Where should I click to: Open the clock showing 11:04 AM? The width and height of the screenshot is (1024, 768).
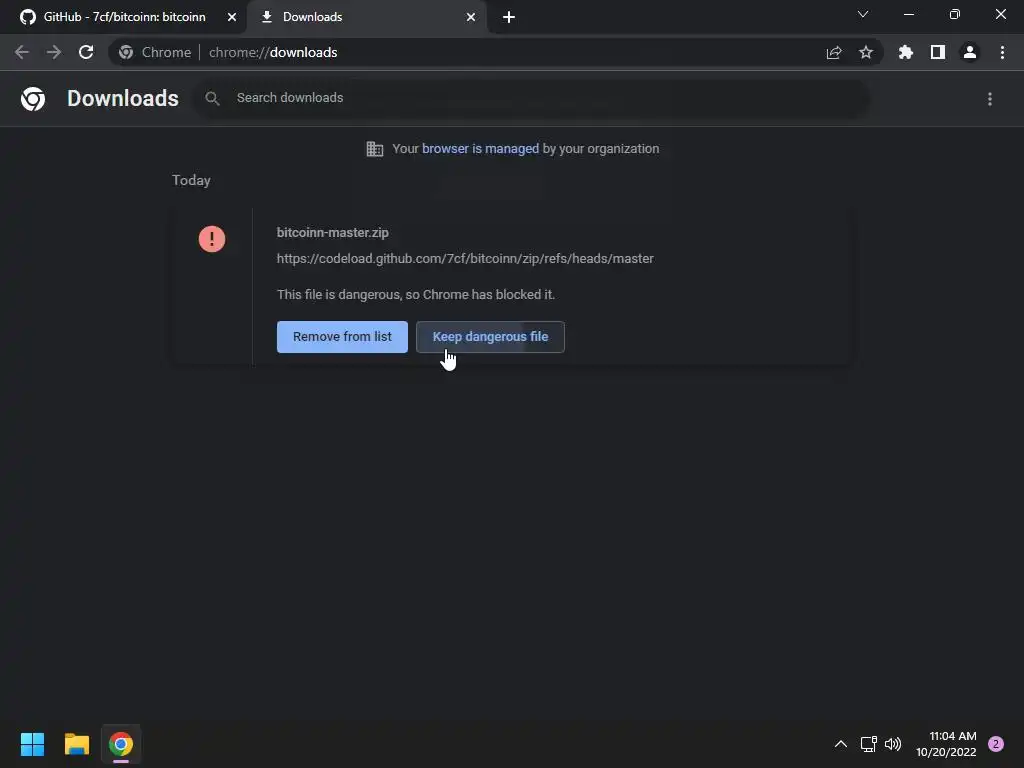click(946, 744)
